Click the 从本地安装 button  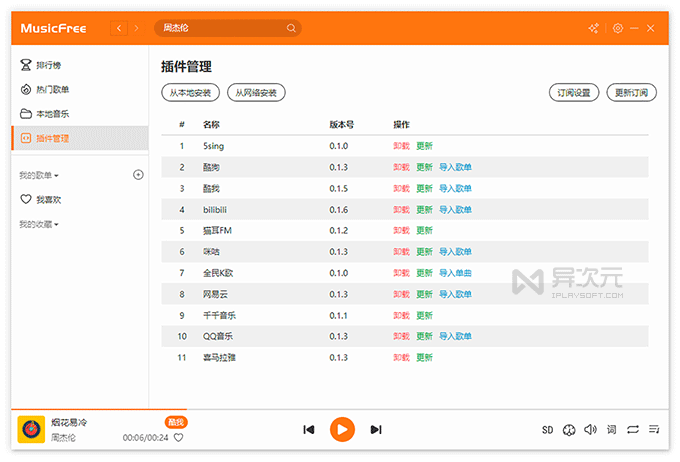(x=190, y=93)
